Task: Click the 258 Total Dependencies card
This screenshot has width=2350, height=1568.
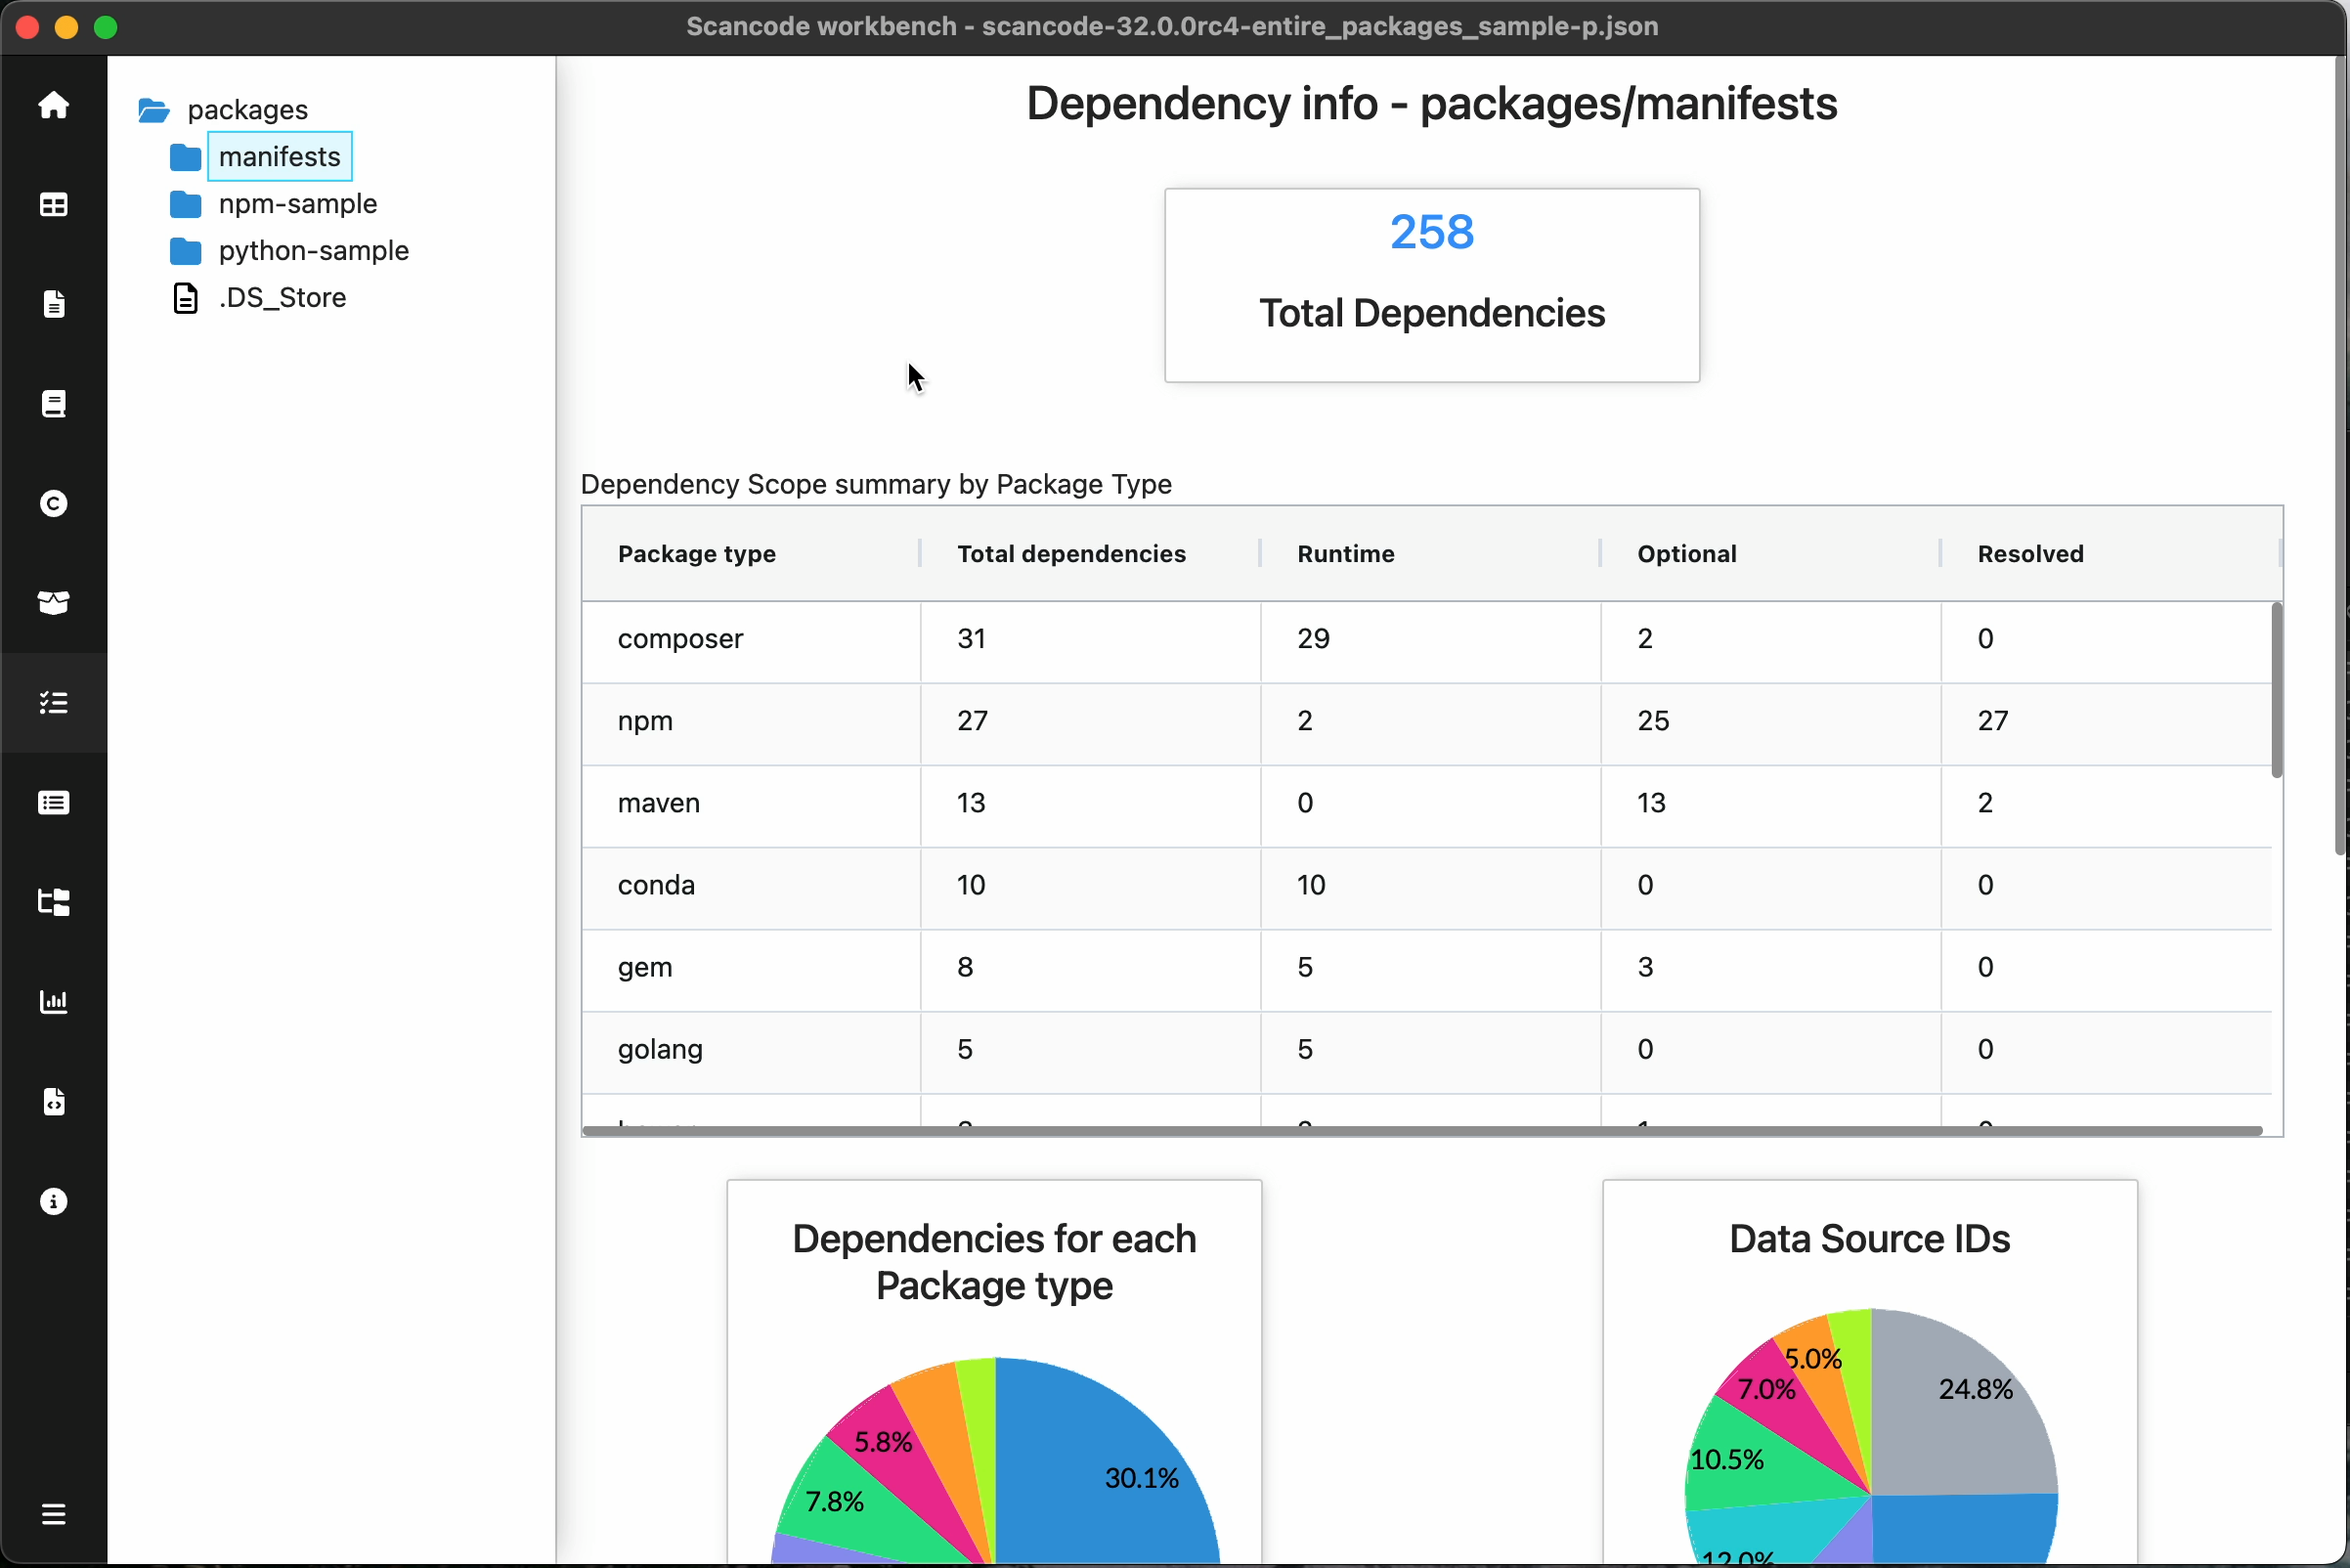Action: (x=1432, y=285)
